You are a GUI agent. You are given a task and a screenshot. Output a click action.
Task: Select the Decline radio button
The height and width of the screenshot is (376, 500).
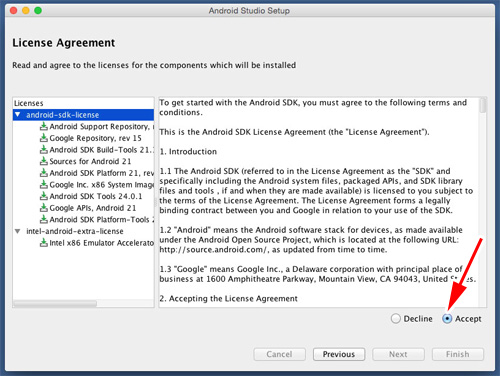396,319
